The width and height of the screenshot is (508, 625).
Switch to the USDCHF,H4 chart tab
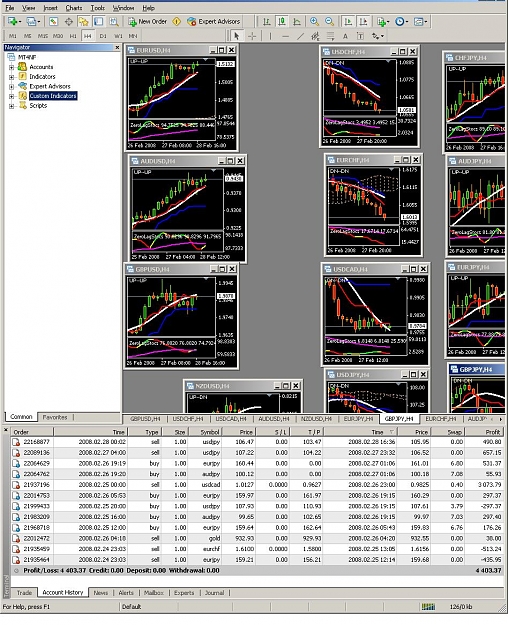(187, 419)
